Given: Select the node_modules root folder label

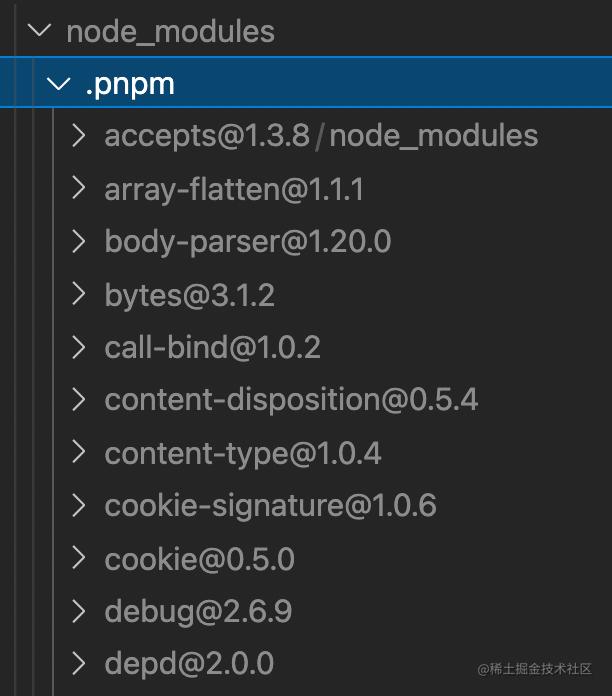Looking at the screenshot, I should [x=170, y=32].
